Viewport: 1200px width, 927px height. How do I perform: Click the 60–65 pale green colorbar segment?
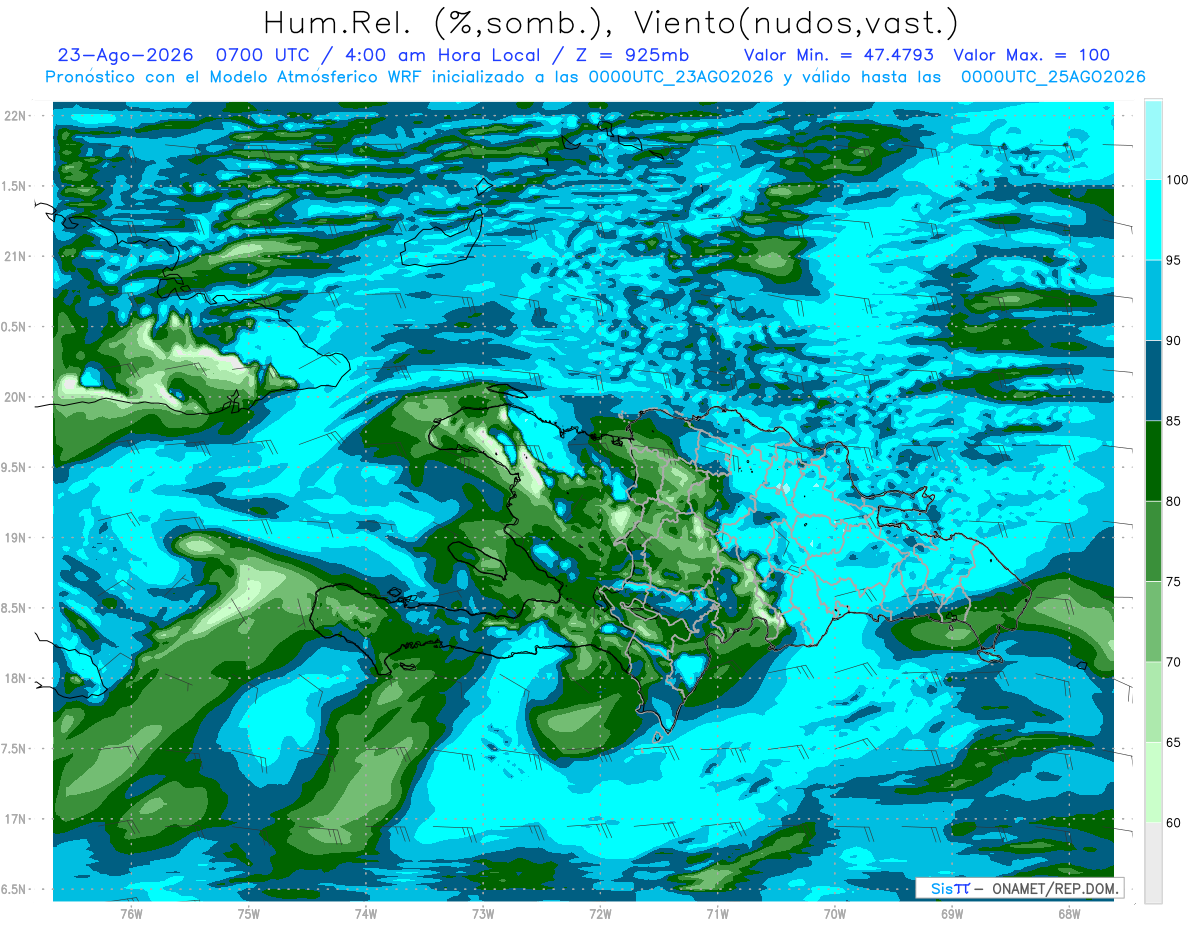tap(1153, 782)
